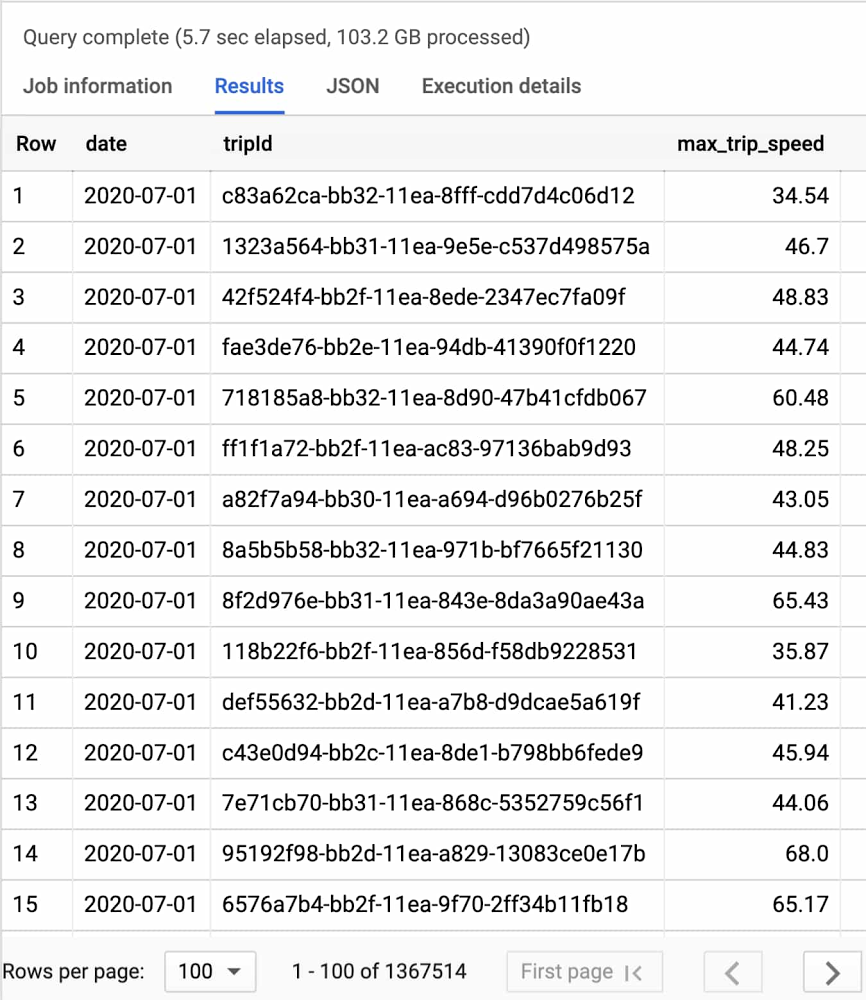Select tripId 7e71cb70-bb31-11ea-868c-5352759c56f1
Image resolution: width=866 pixels, height=1000 pixels.
432,803
